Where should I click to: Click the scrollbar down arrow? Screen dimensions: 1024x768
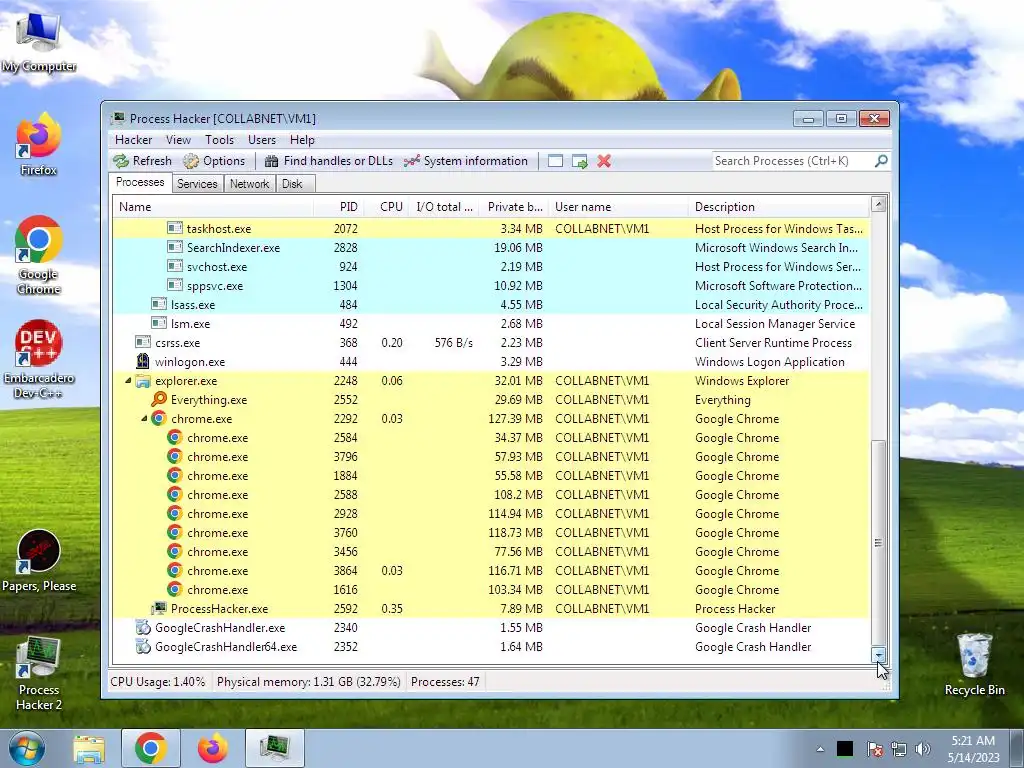pos(878,654)
